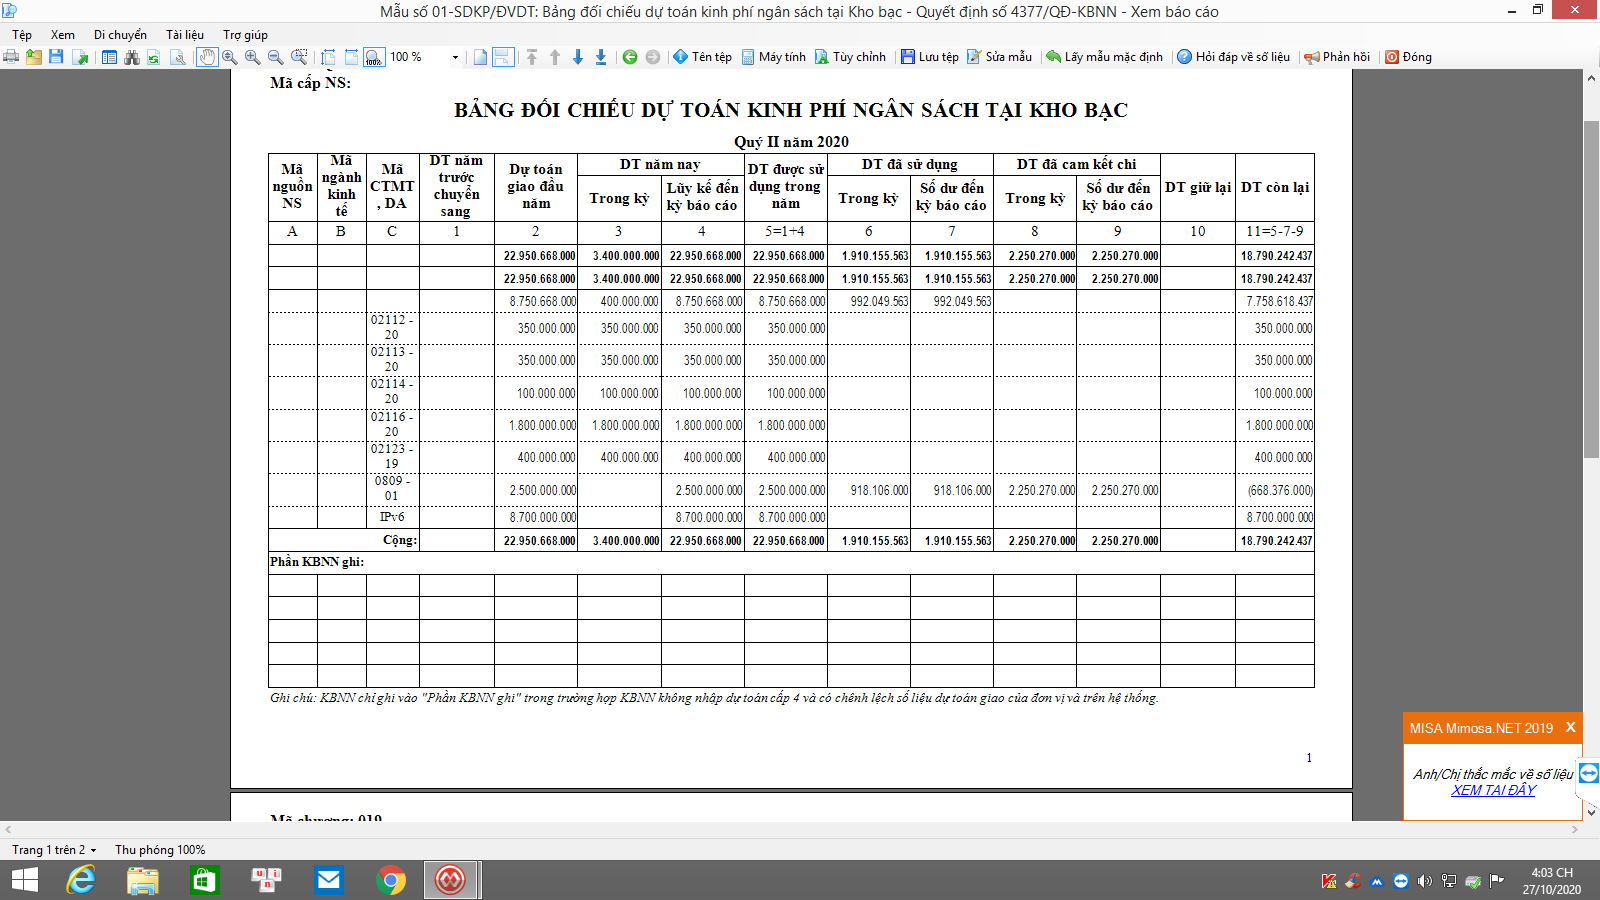
Task: Click the Tên tệp toolbar button
Action: (x=702, y=57)
